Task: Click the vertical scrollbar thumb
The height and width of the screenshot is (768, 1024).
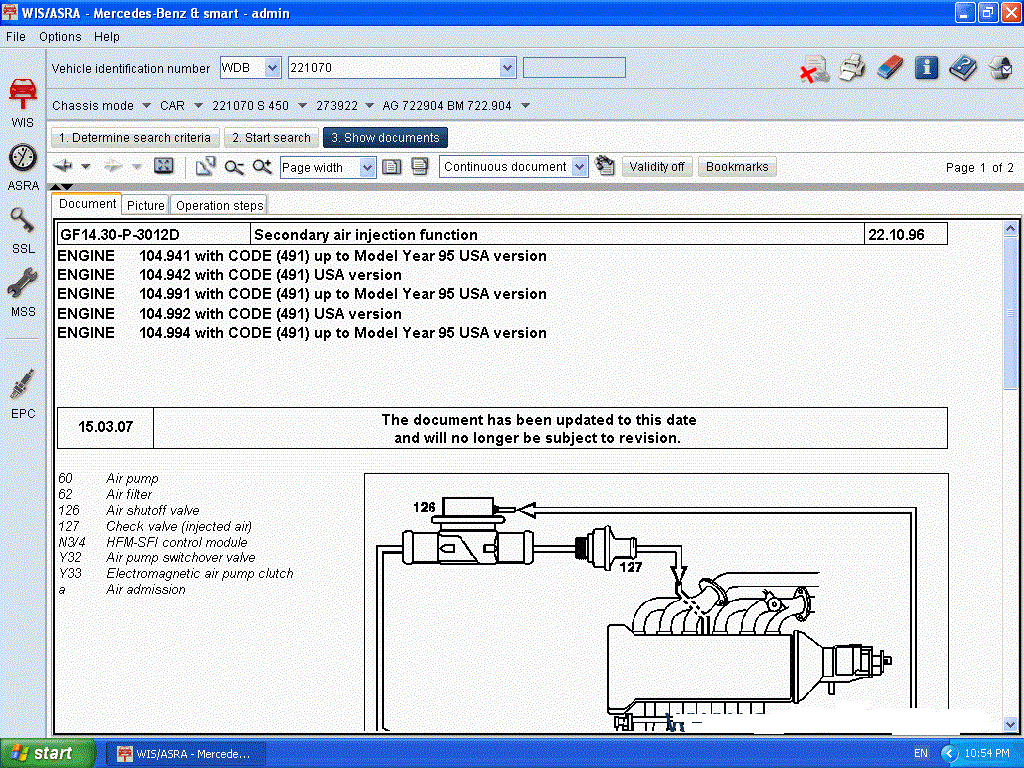Action: click(x=1010, y=313)
